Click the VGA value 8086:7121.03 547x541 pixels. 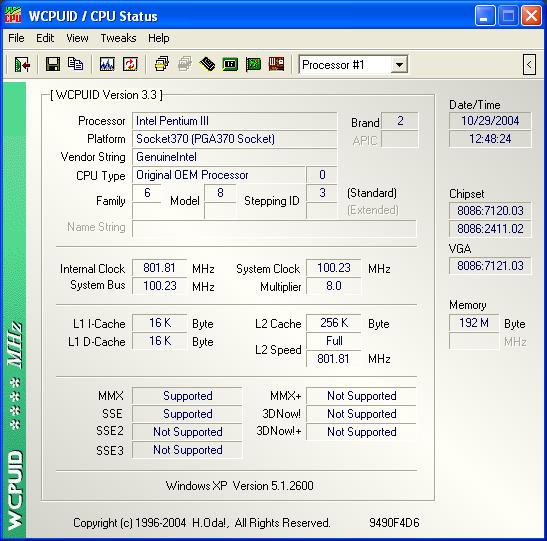pyautogui.click(x=490, y=266)
